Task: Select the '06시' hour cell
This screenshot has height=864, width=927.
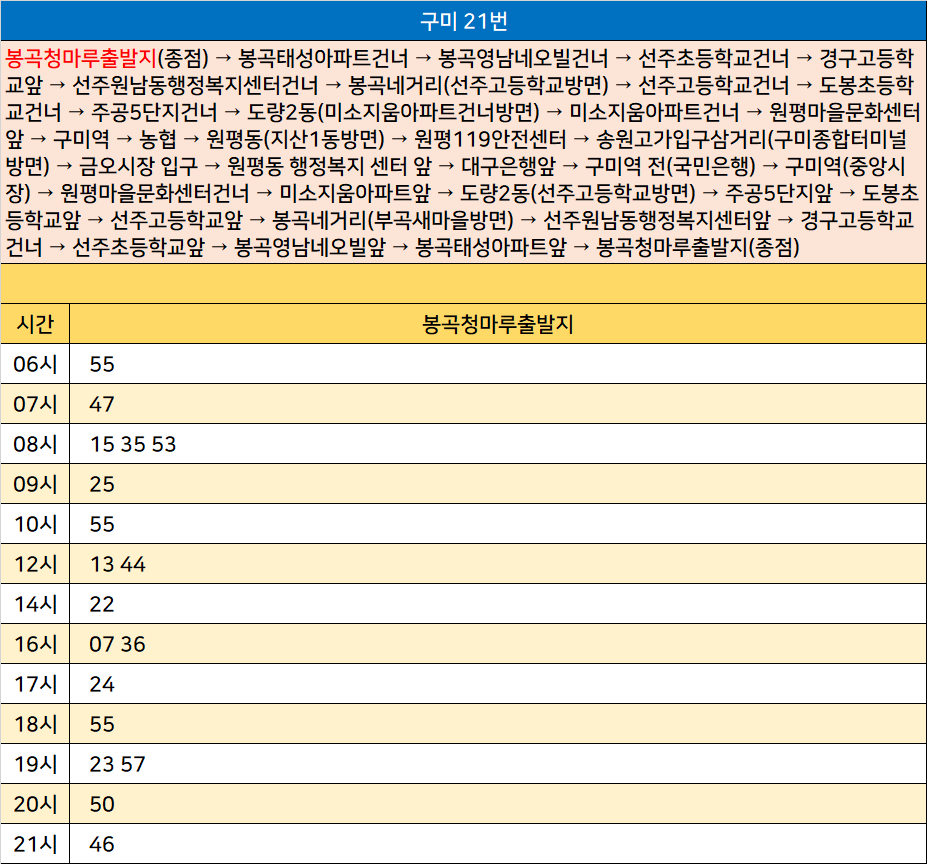Action: [x=35, y=364]
